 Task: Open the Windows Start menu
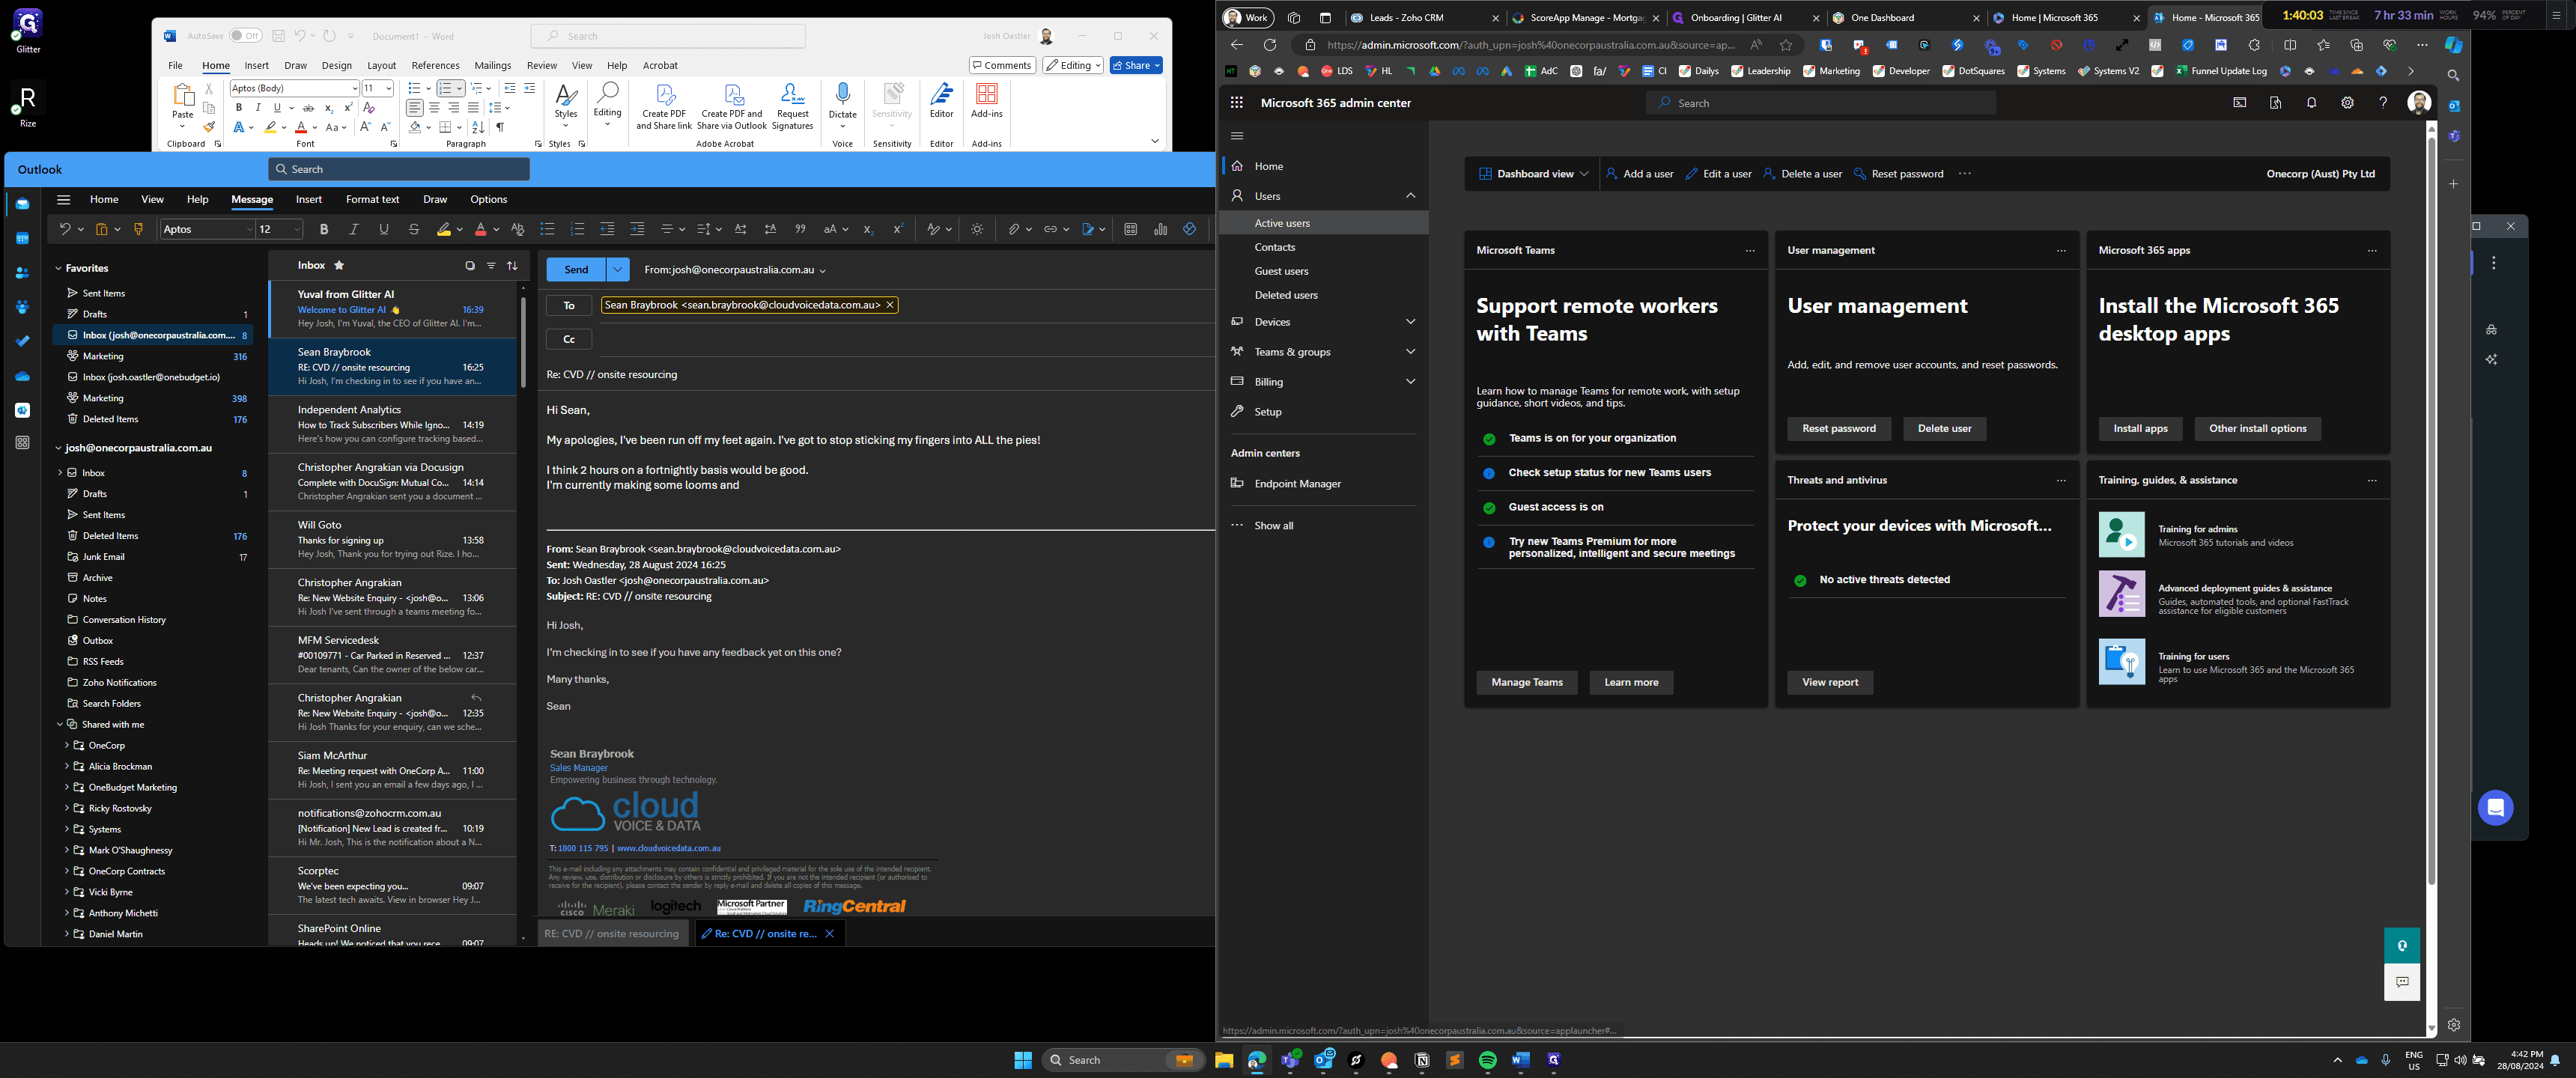pos(1023,1060)
